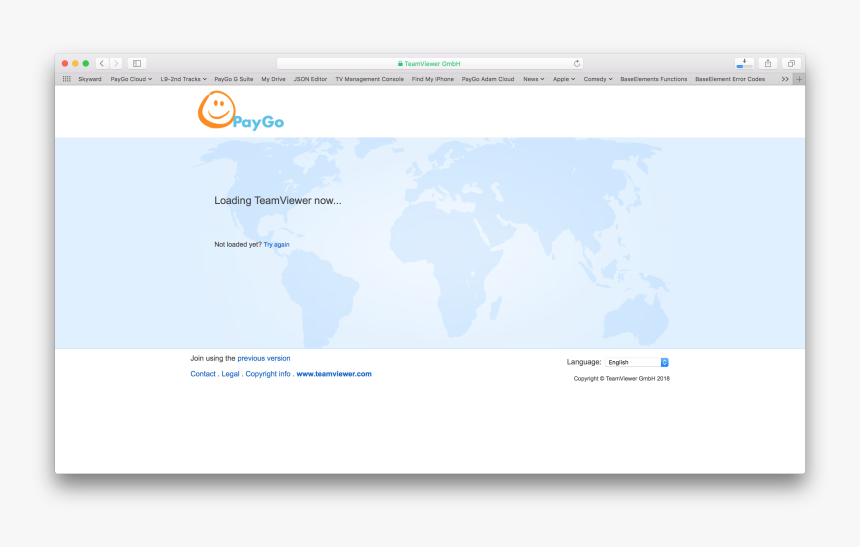Open the Downloads button in toolbar
The width and height of the screenshot is (860, 547).
click(744, 64)
